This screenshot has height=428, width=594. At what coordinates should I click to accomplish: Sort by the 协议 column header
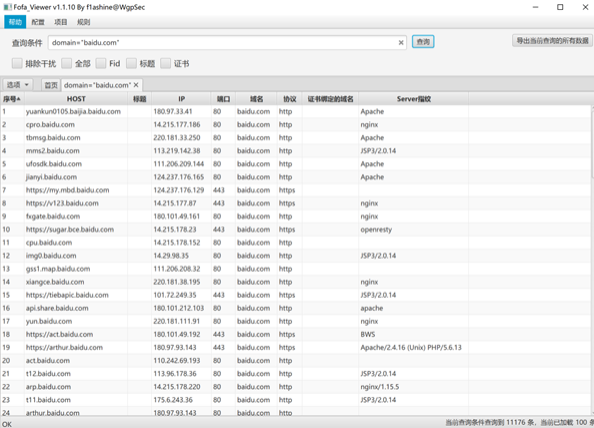pos(289,99)
